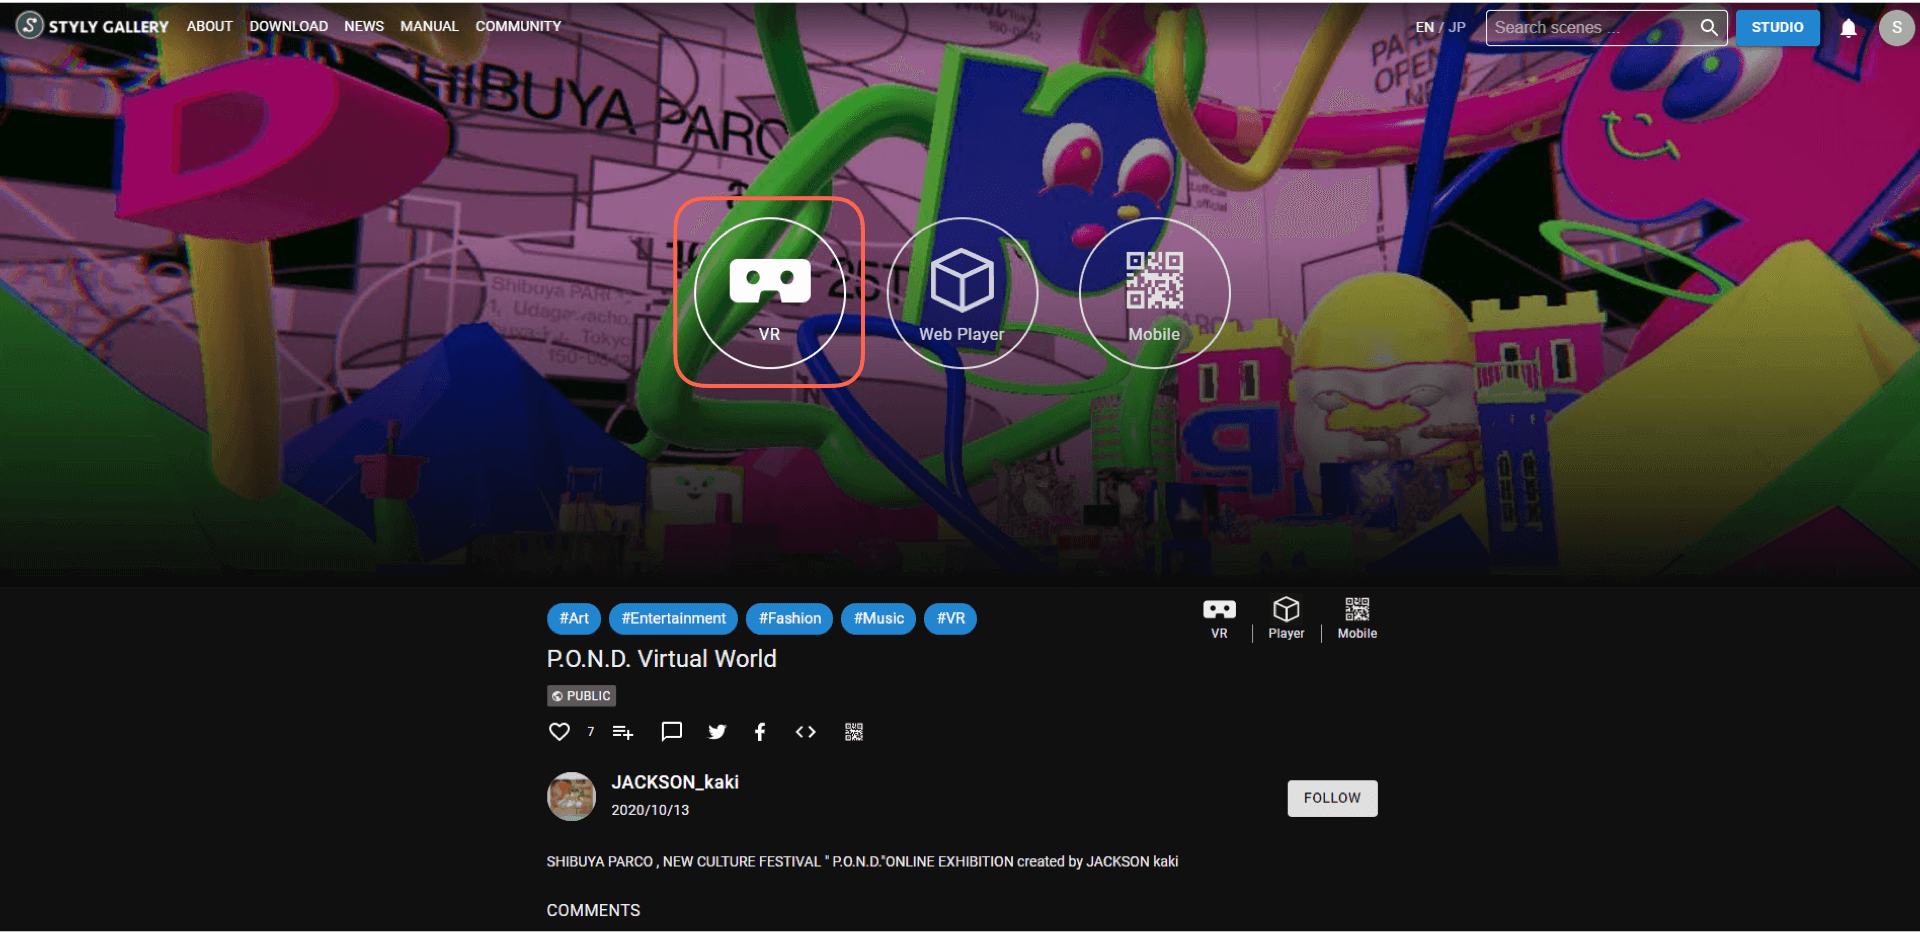The width and height of the screenshot is (1920, 937).
Task: Open the embed code view
Action: click(805, 731)
